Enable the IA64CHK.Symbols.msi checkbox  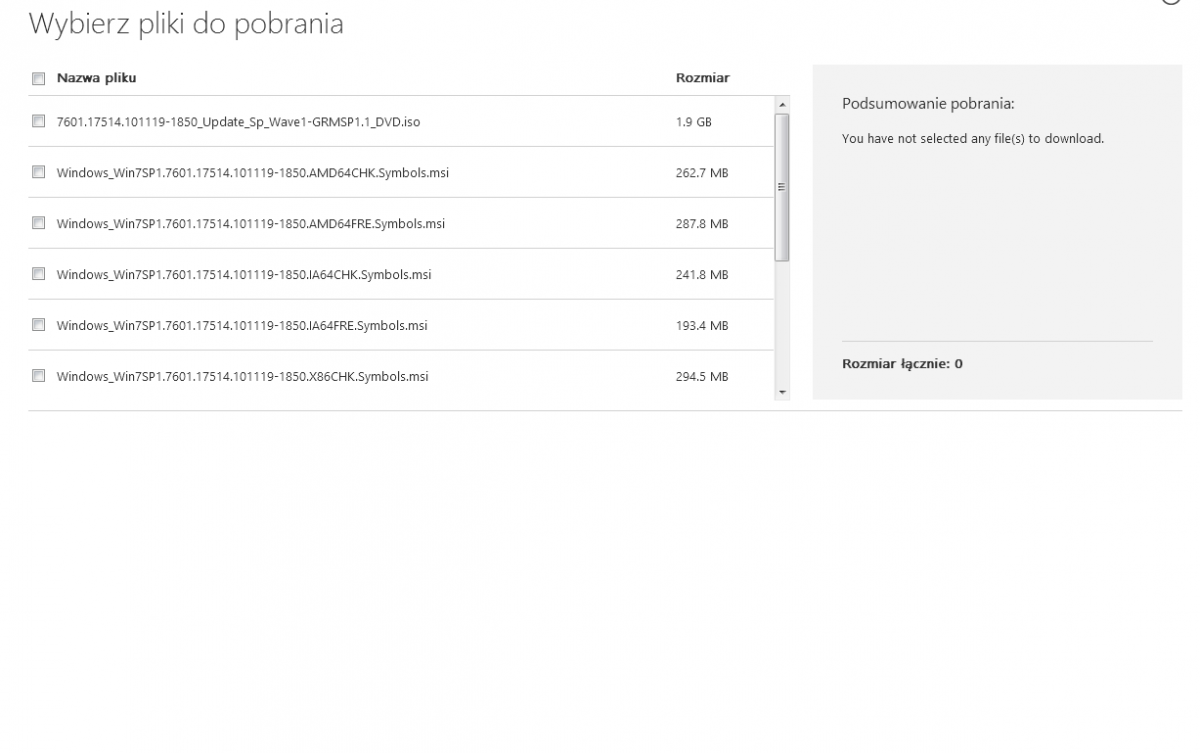pos(38,274)
